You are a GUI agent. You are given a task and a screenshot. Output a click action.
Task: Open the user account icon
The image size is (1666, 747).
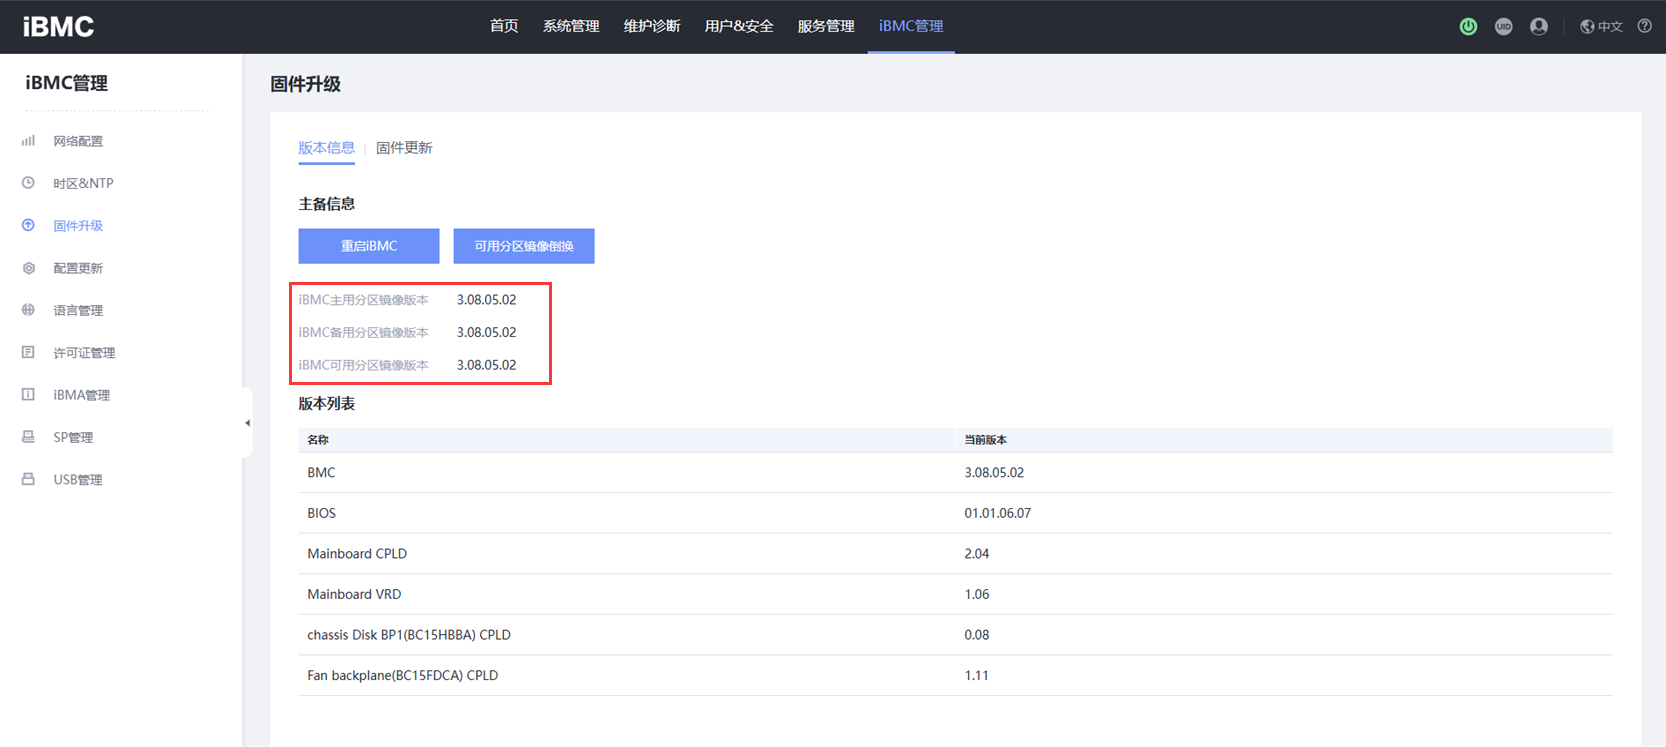tap(1539, 27)
